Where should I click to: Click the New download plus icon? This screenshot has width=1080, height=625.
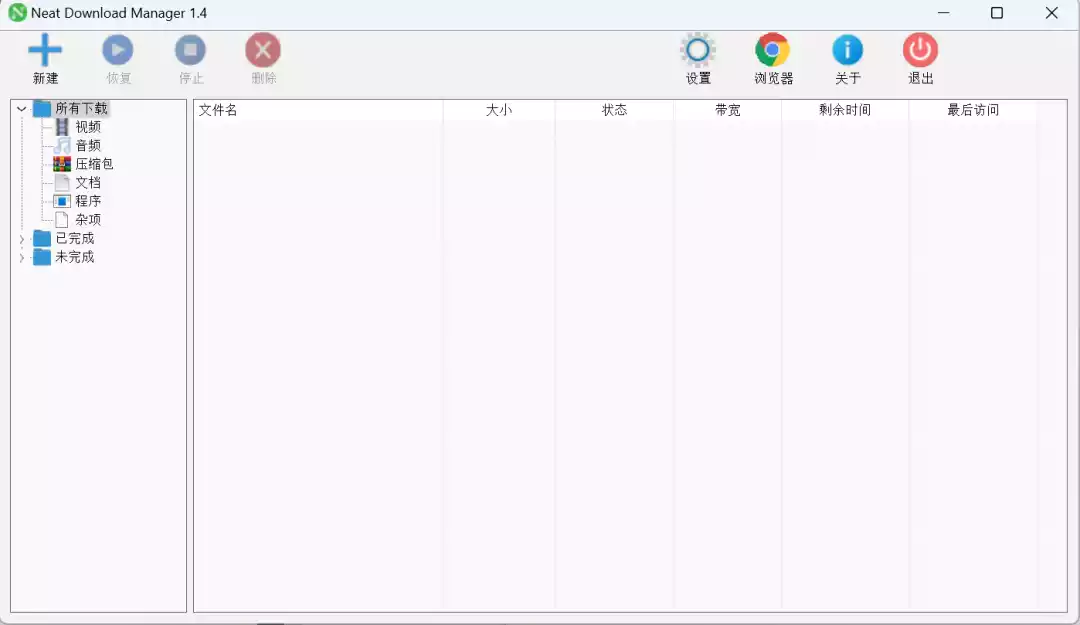coord(45,50)
